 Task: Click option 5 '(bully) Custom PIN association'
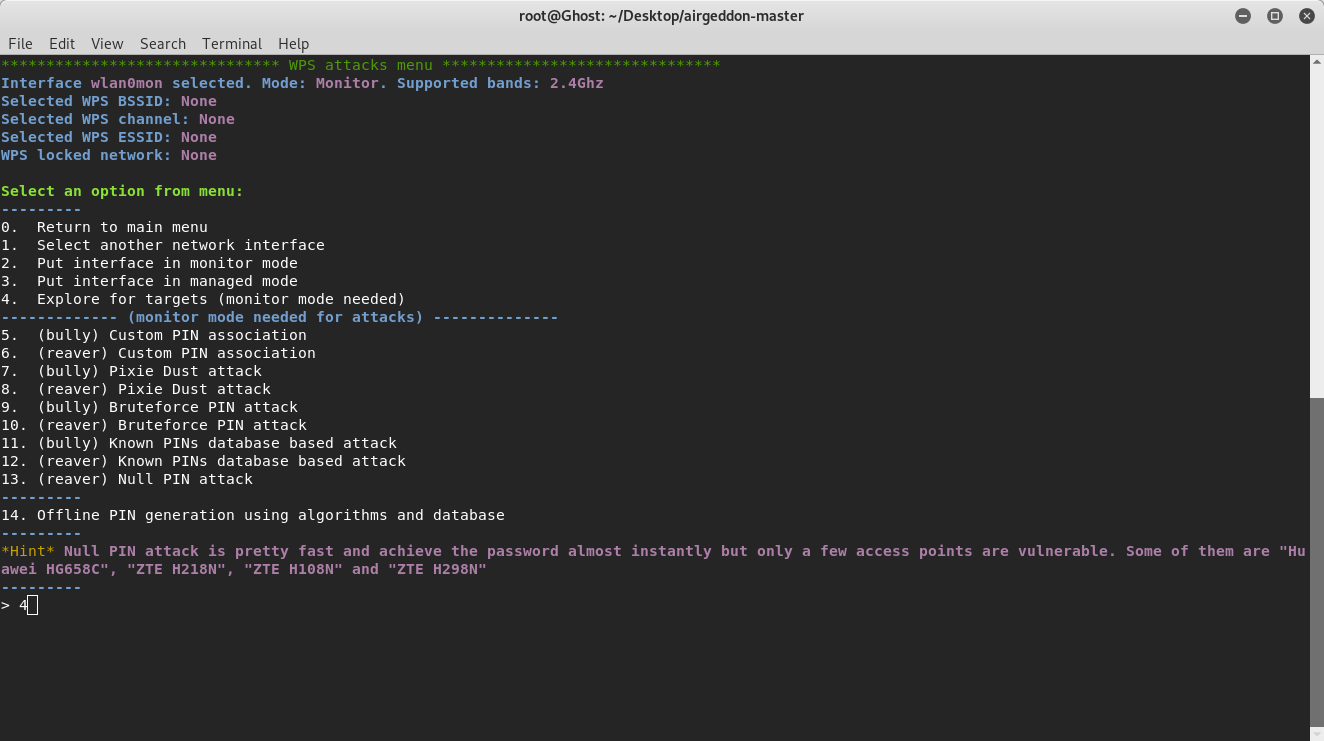coord(154,335)
